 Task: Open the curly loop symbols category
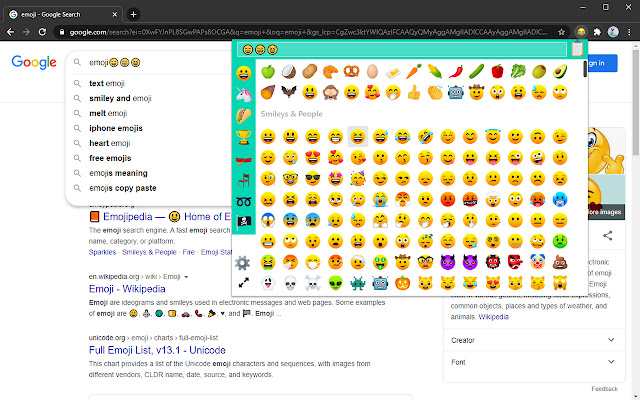(x=244, y=201)
